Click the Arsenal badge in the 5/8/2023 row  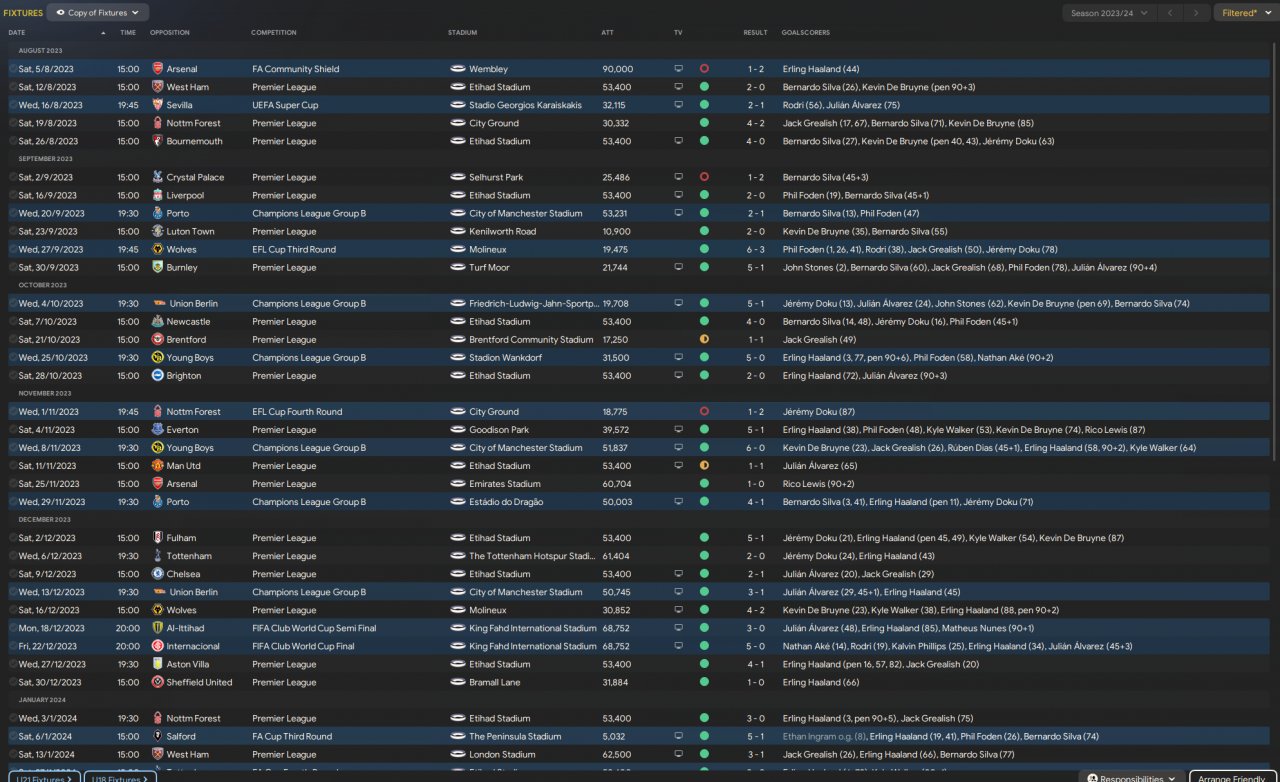pos(158,69)
